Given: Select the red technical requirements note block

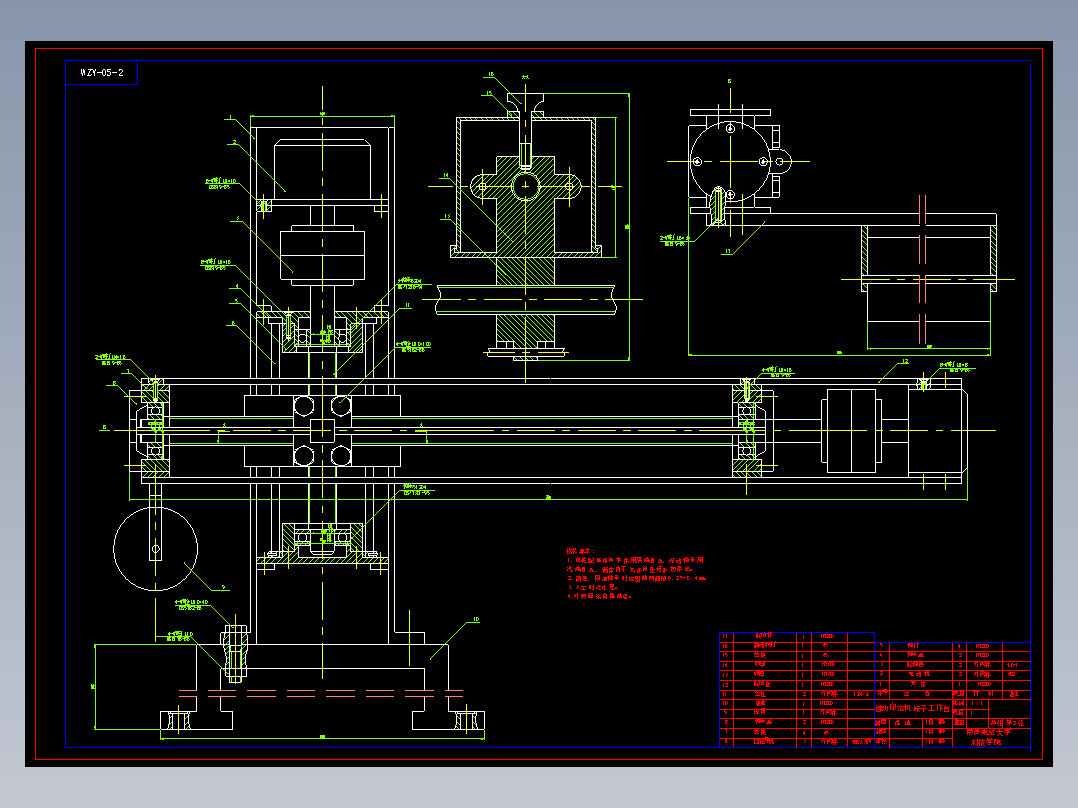Looking at the screenshot, I should (x=635, y=574).
